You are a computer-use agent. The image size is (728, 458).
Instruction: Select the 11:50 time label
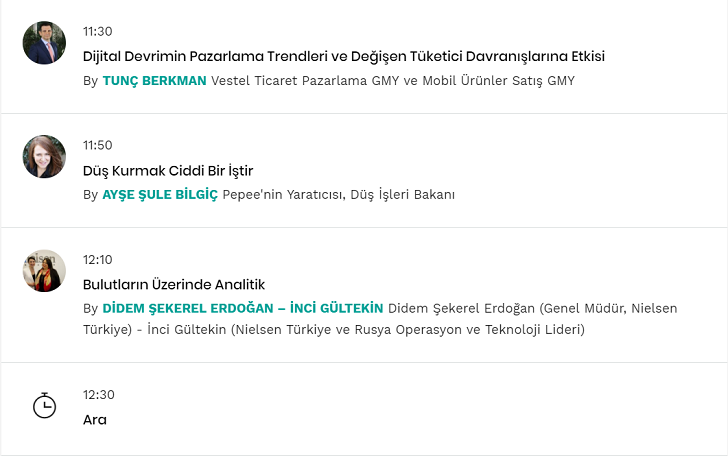point(98,145)
